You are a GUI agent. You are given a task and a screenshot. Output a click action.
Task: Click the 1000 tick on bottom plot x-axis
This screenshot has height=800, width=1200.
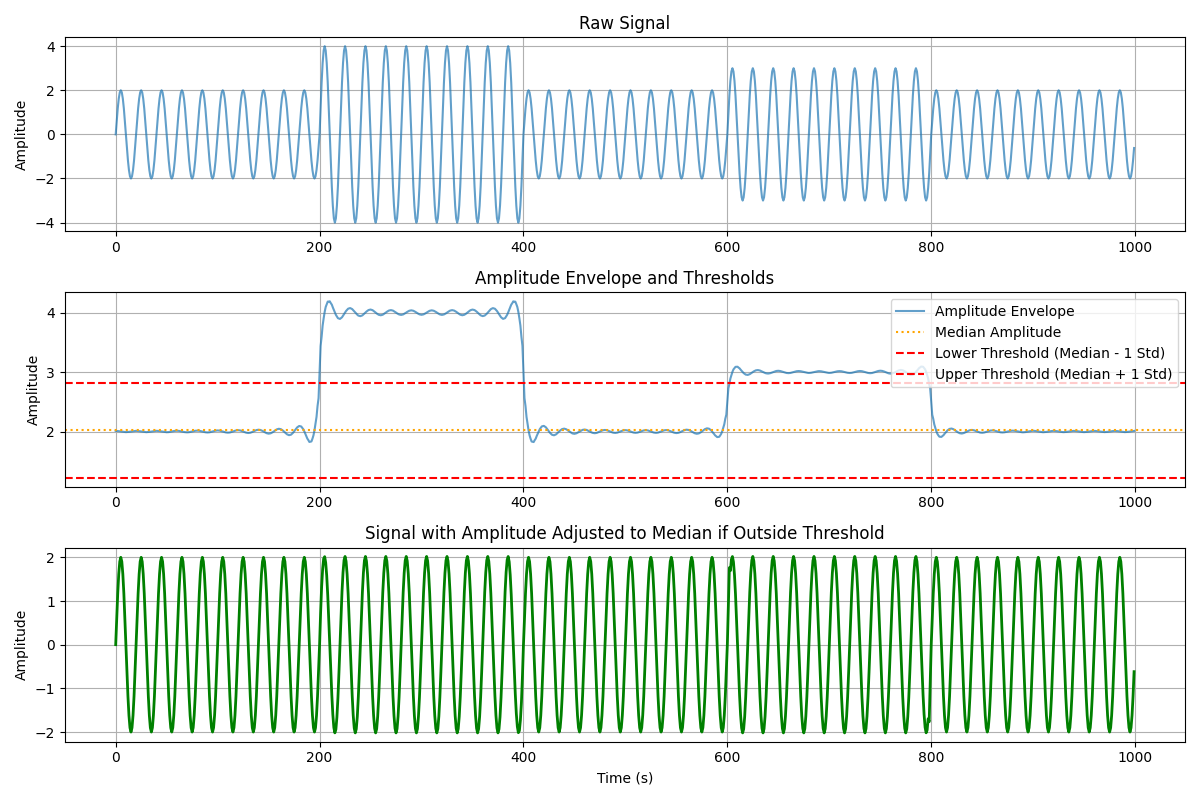(1134, 757)
